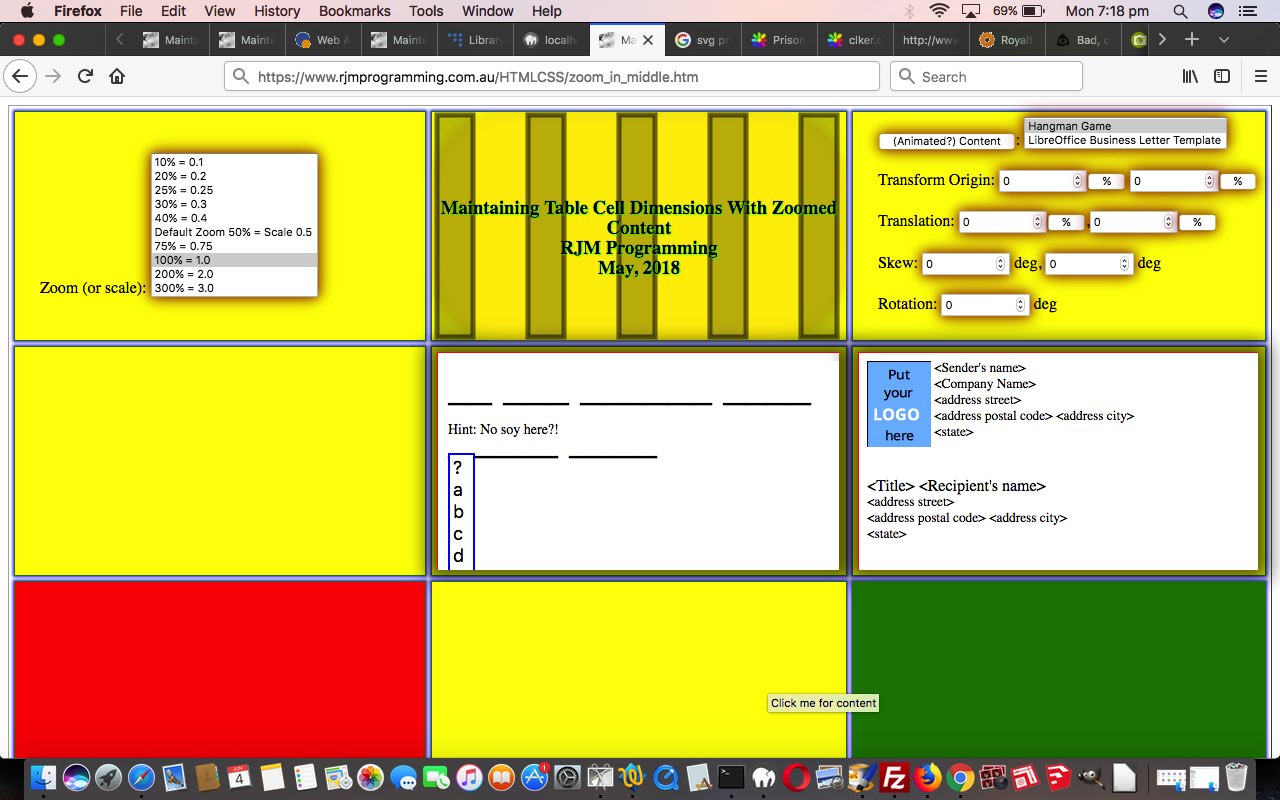This screenshot has height=800, width=1280.
Task: Open the Bookmarks menu
Action: coord(354,11)
